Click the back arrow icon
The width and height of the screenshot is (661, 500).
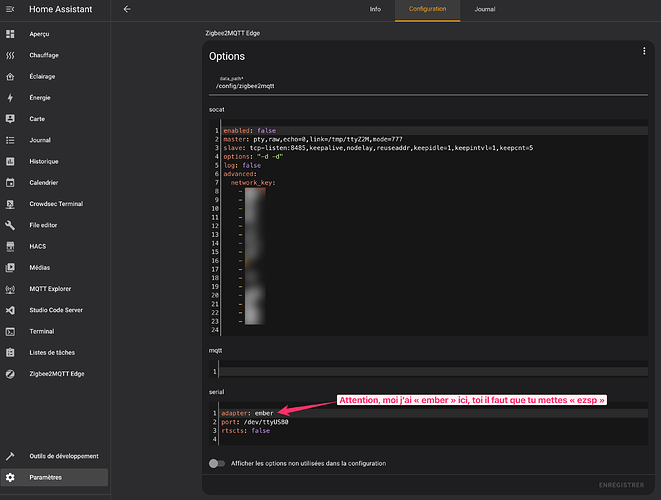click(127, 9)
